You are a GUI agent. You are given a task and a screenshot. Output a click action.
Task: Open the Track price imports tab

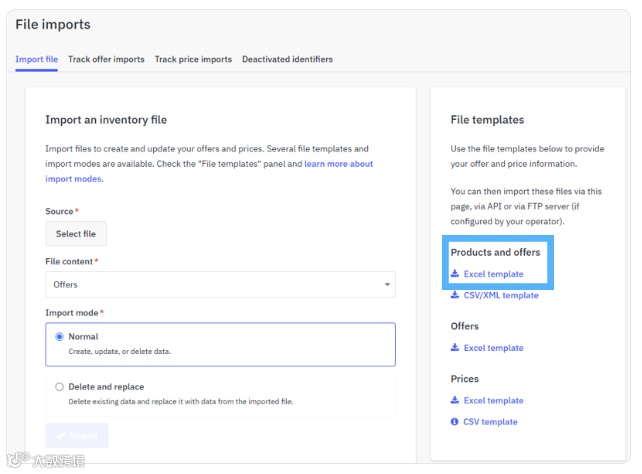193,59
